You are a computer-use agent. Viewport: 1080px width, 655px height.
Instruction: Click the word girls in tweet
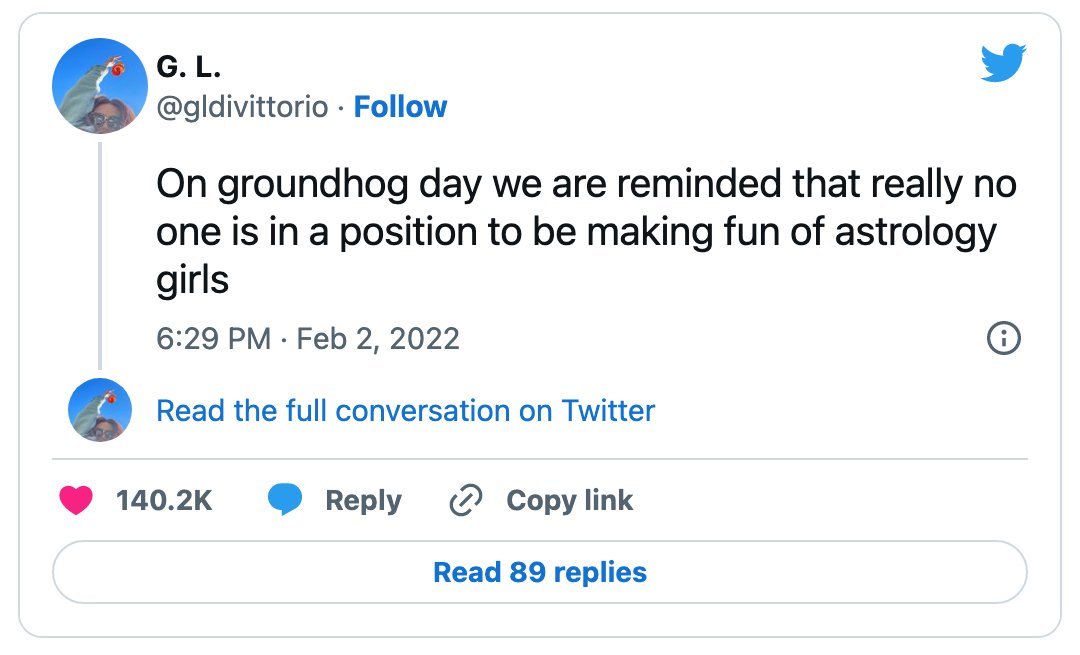(192, 280)
